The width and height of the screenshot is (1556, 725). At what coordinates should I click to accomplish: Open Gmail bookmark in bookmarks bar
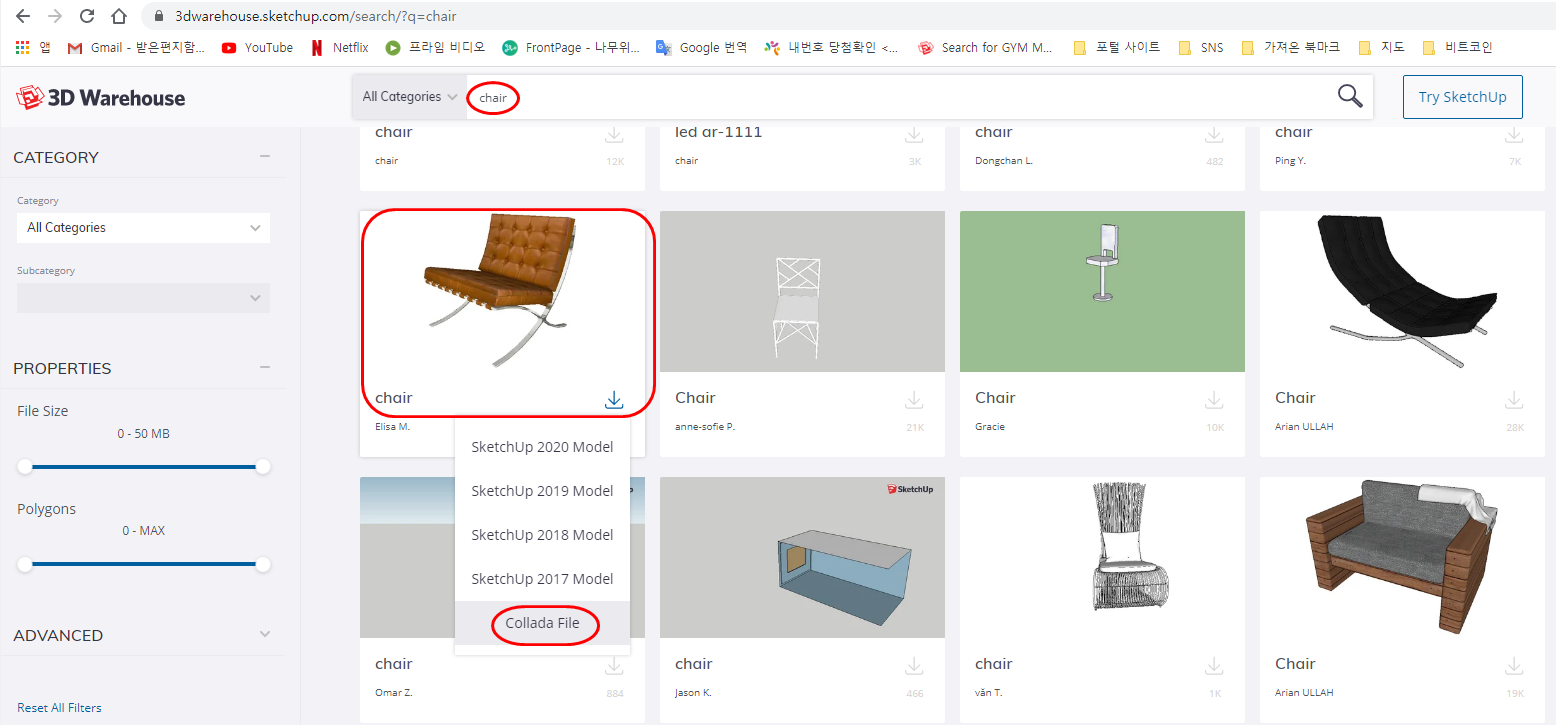(x=136, y=47)
